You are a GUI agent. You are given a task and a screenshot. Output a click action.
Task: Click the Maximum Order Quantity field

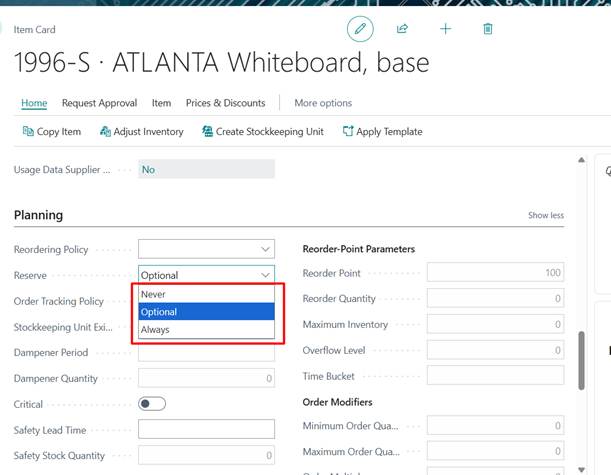click(x=495, y=451)
